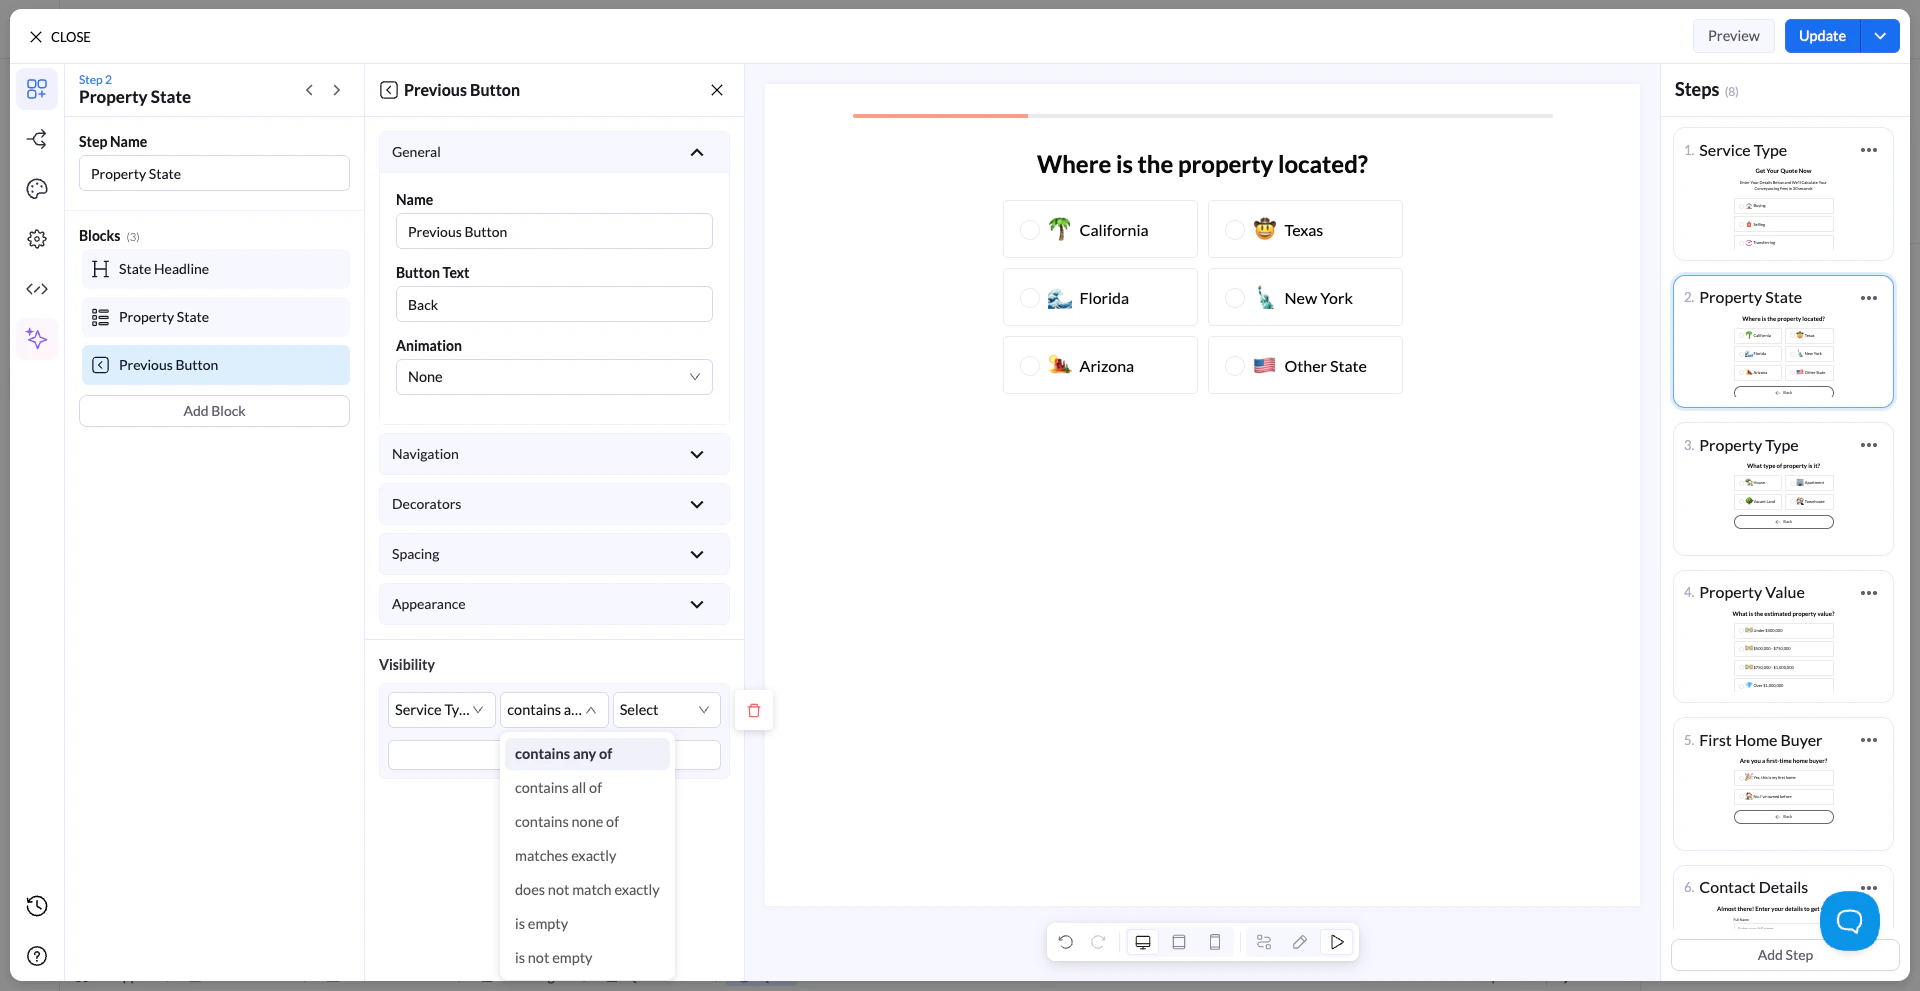Screen dimensions: 1920x991
Task: Go to next step arrow
Action: pyautogui.click(x=337, y=90)
